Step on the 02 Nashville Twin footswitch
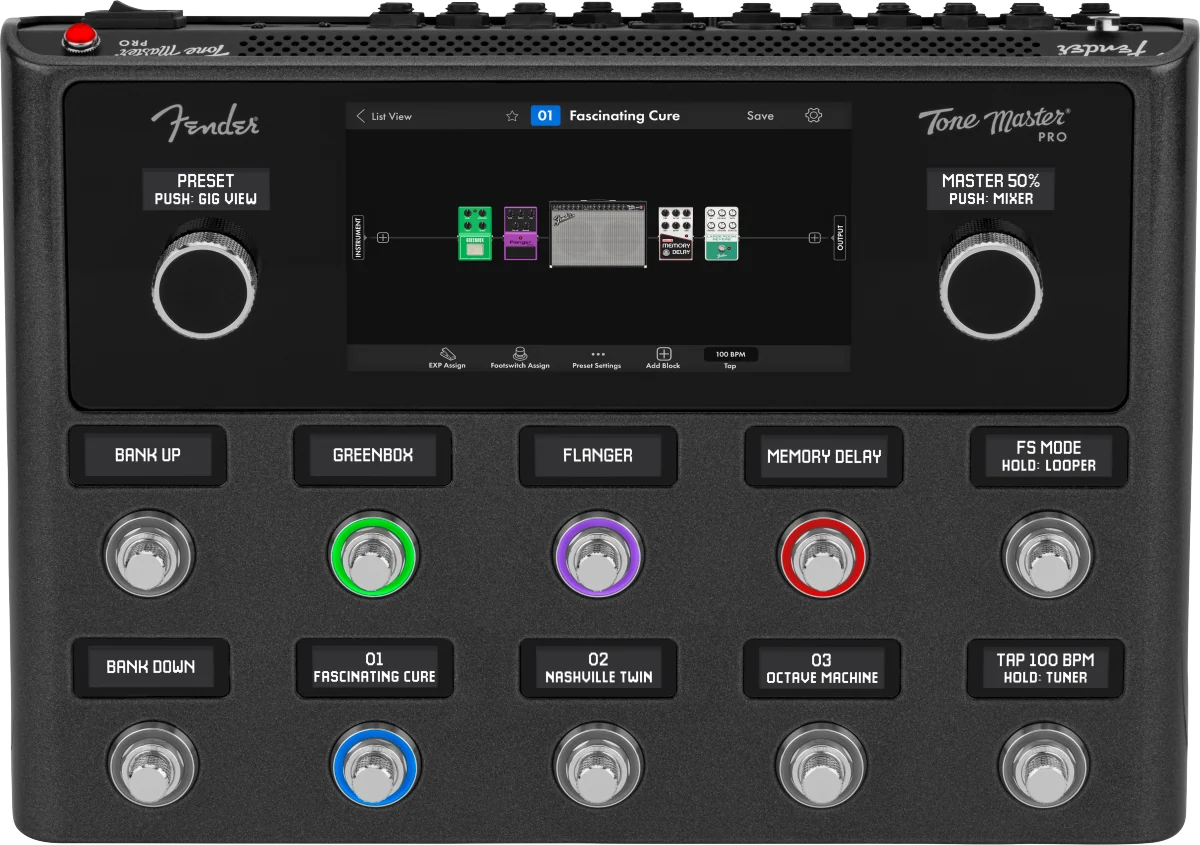Viewport: 1200px width, 845px height. pyautogui.click(x=598, y=767)
